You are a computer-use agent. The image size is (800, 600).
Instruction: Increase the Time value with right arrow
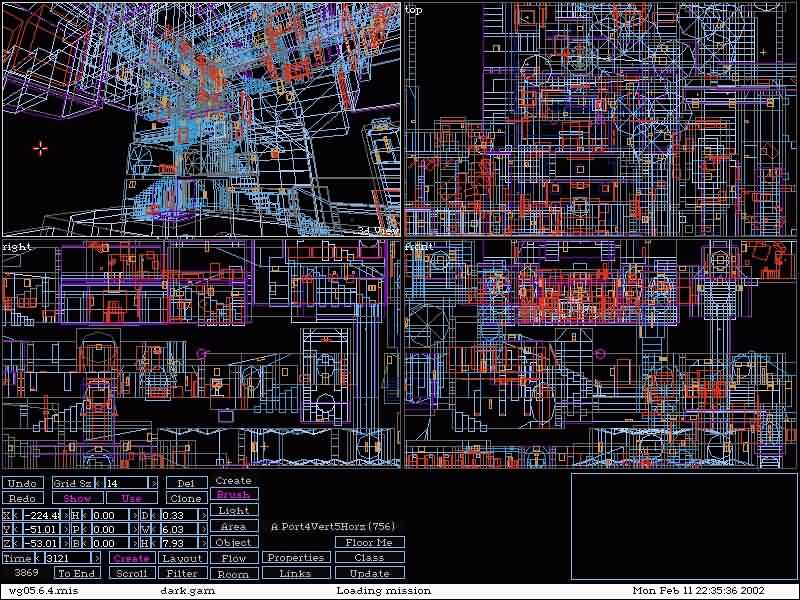97,558
